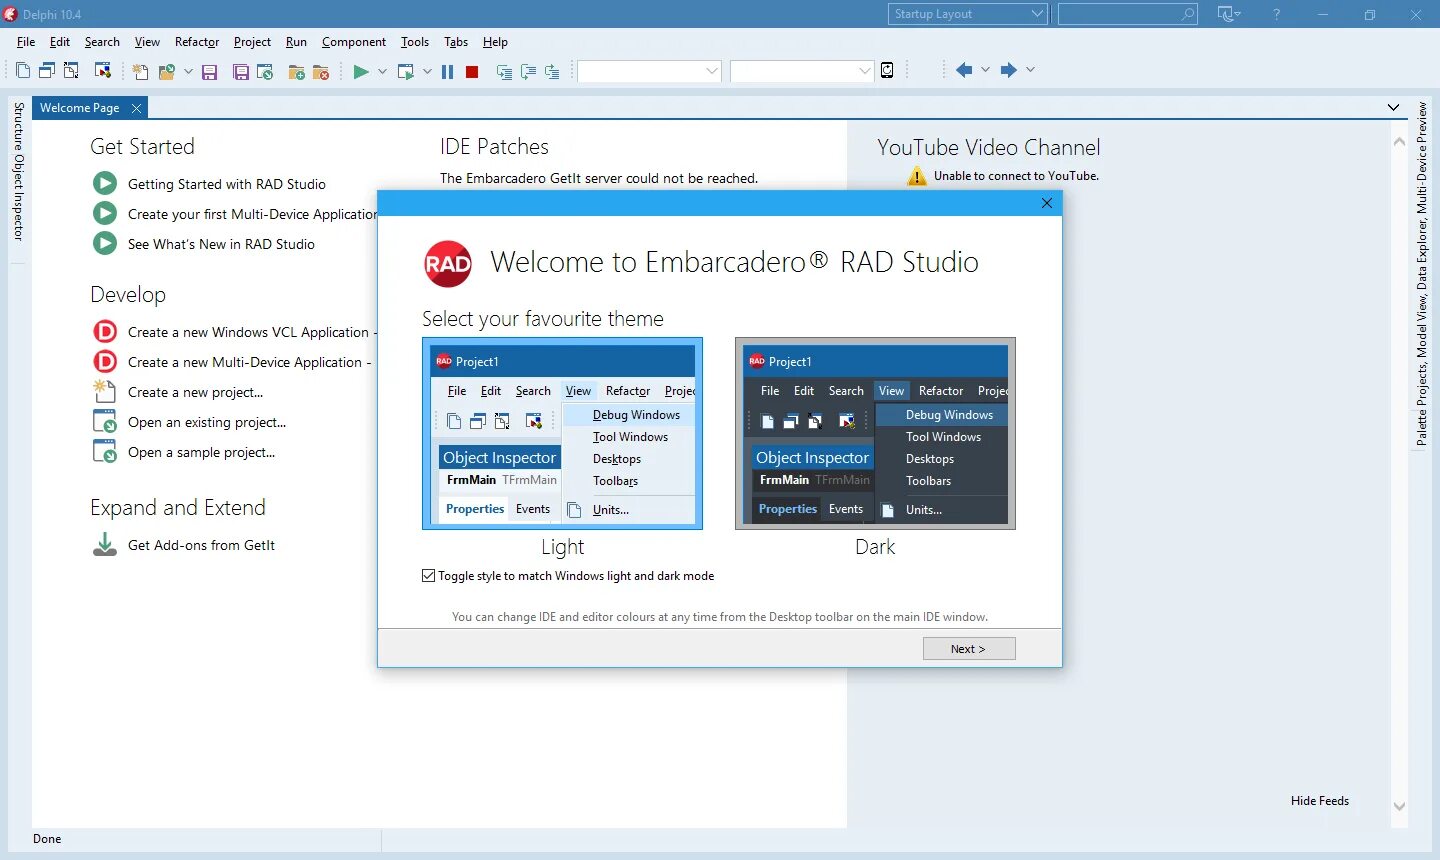Open the tab list chevron at right
Image resolution: width=1440 pixels, height=860 pixels.
(1393, 107)
